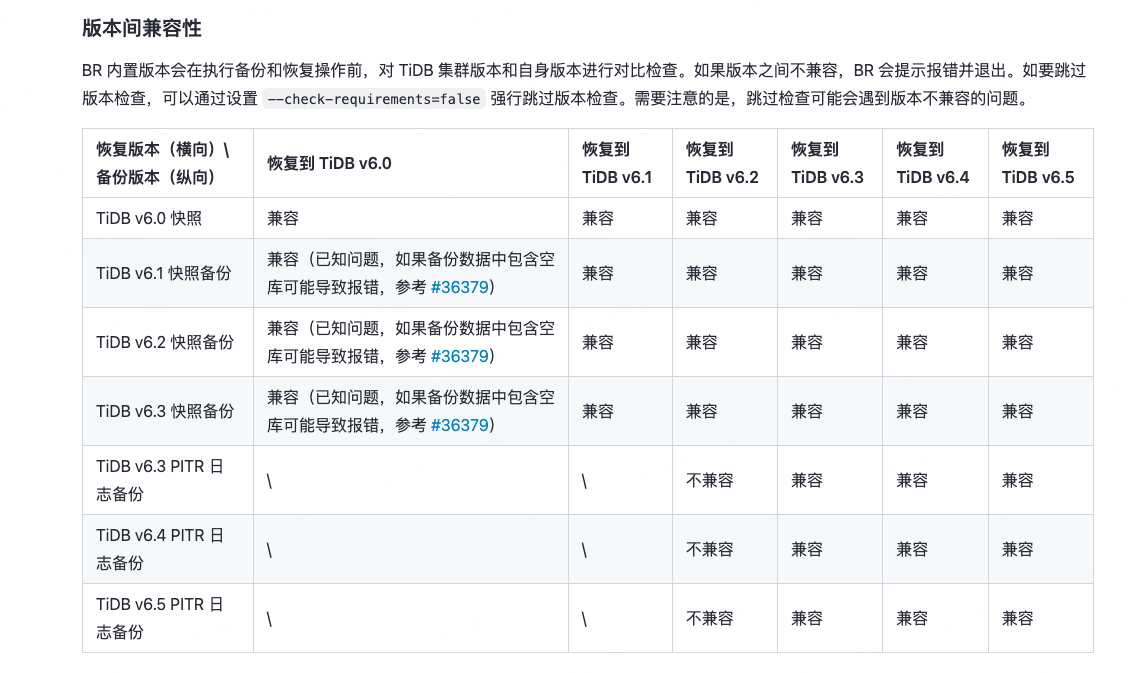The image size is (1132, 673).
Task: Click backslash under v6.0 in v6.3 PITR row
Action: coord(270,482)
